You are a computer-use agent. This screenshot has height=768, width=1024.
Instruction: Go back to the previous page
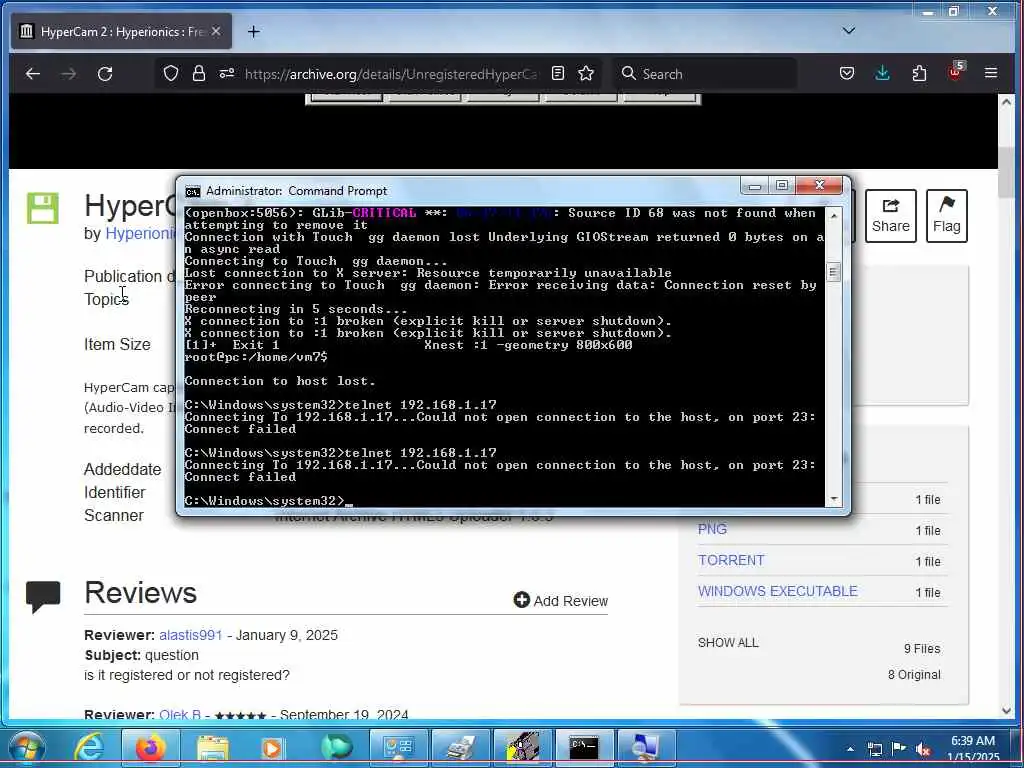pyautogui.click(x=33, y=74)
